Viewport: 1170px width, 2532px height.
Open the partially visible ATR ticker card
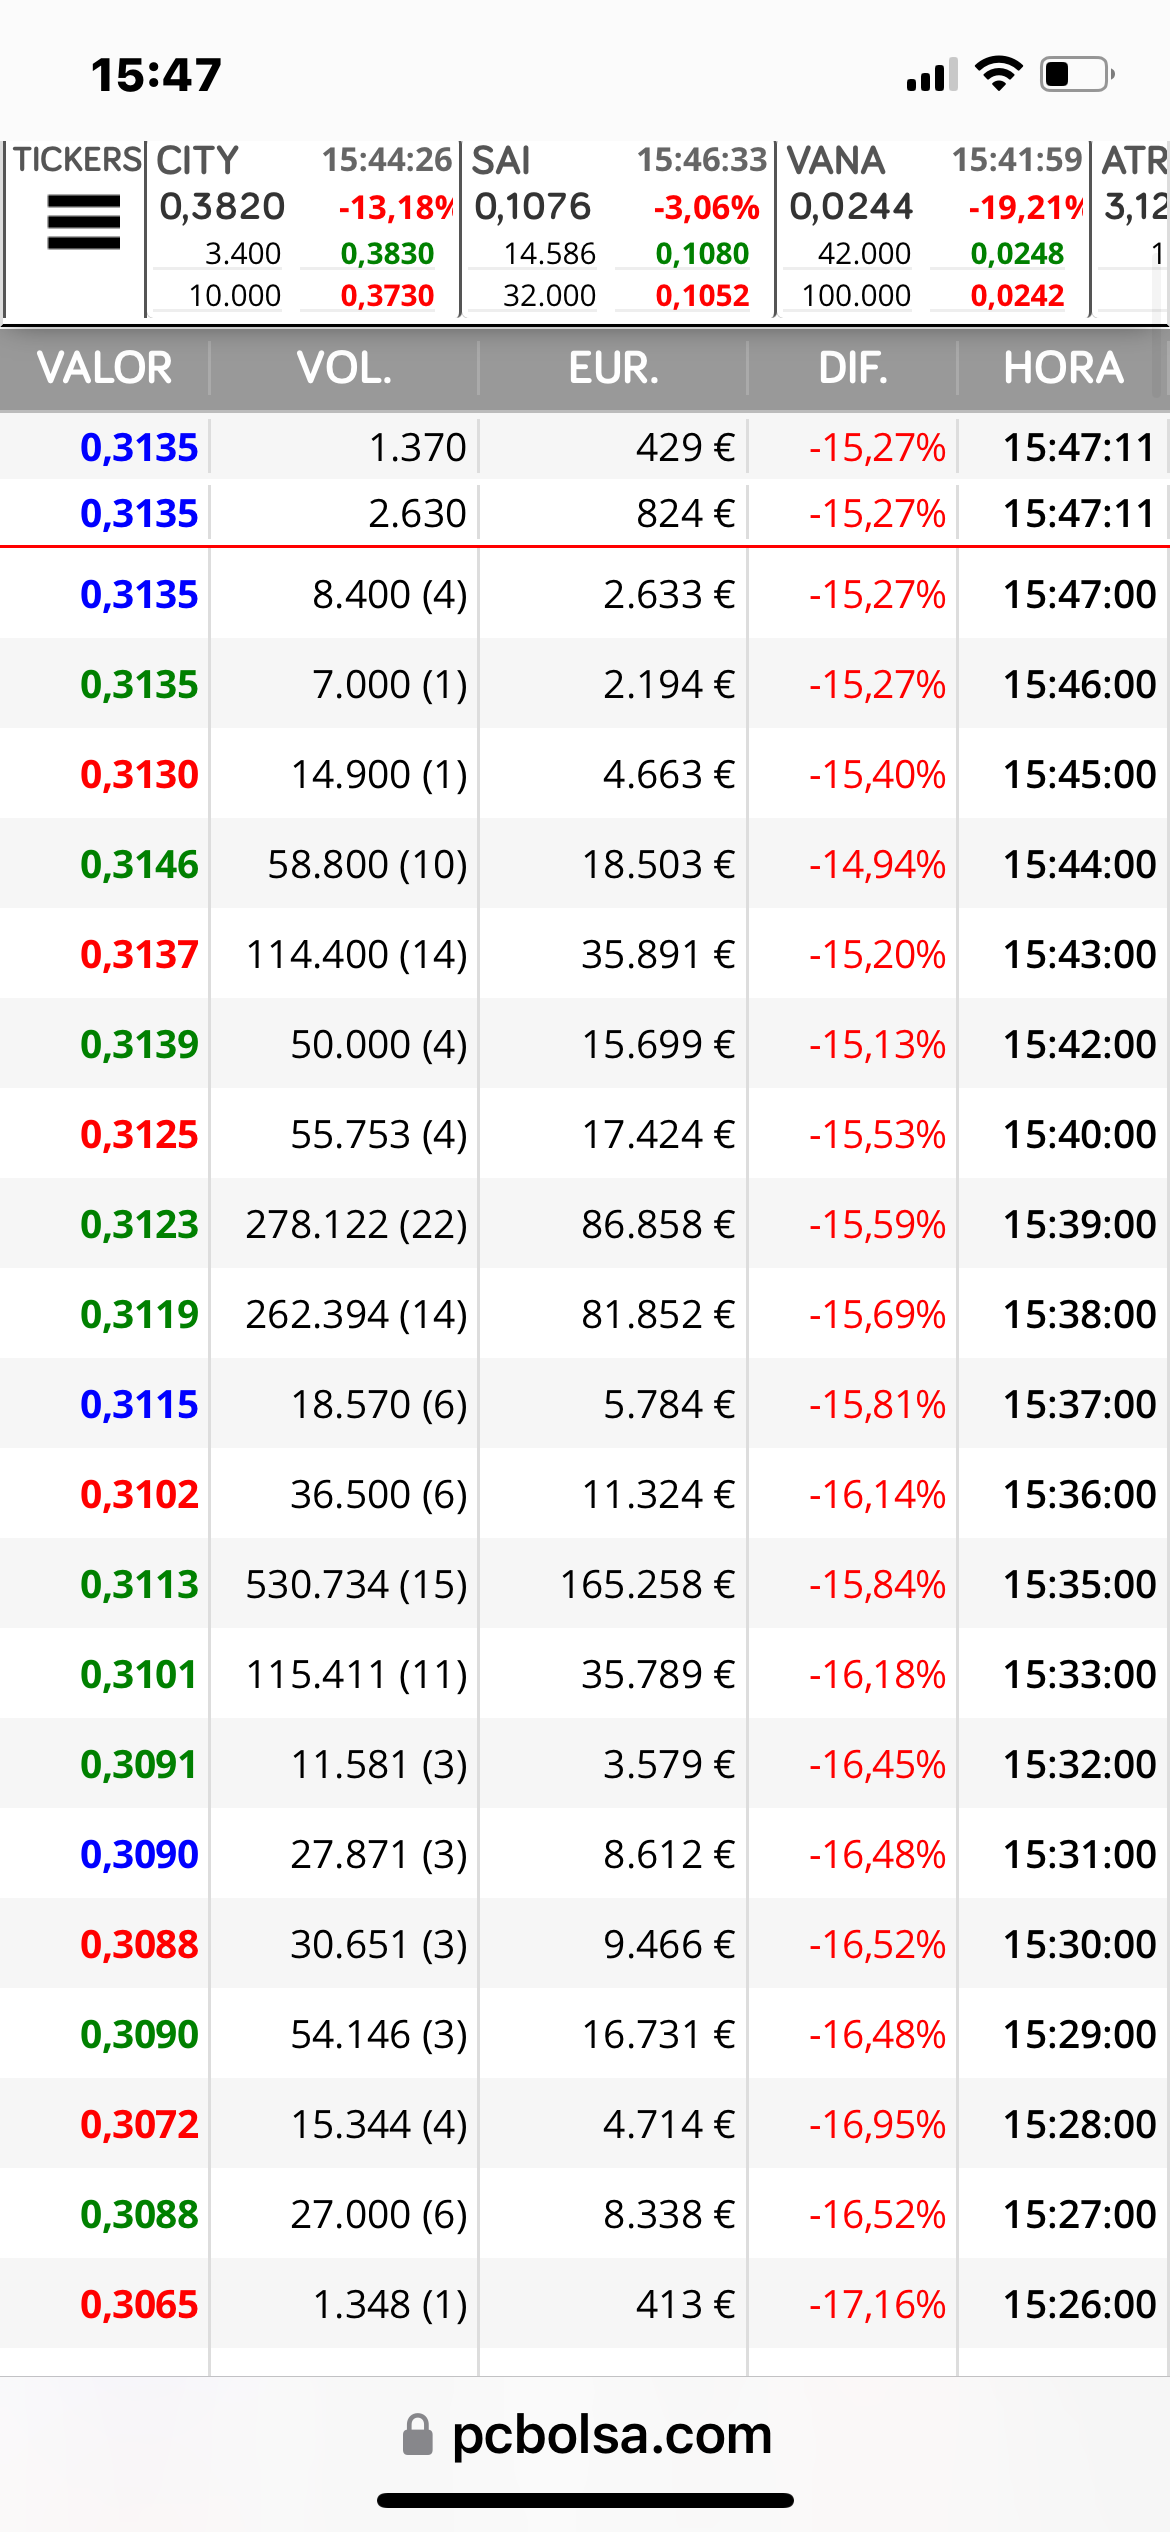(x=1132, y=228)
